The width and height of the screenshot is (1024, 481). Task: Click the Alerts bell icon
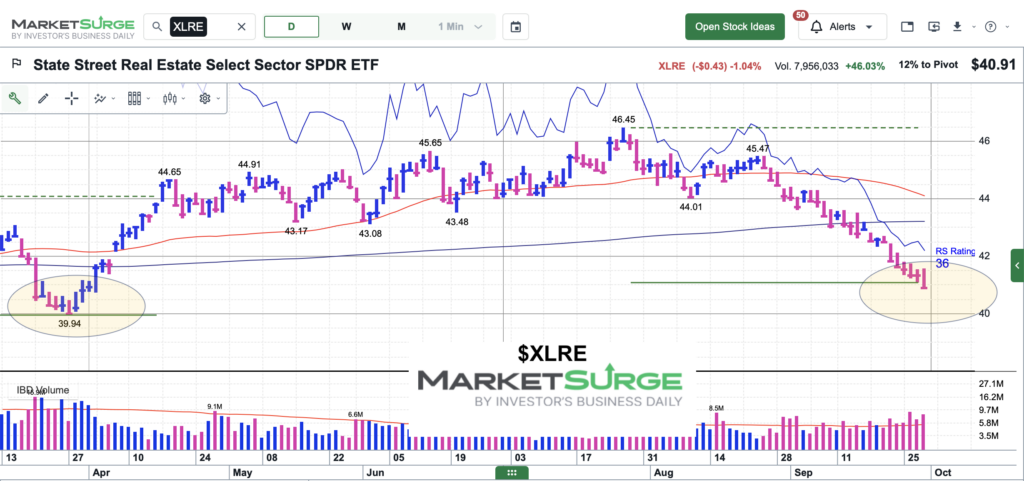point(816,27)
